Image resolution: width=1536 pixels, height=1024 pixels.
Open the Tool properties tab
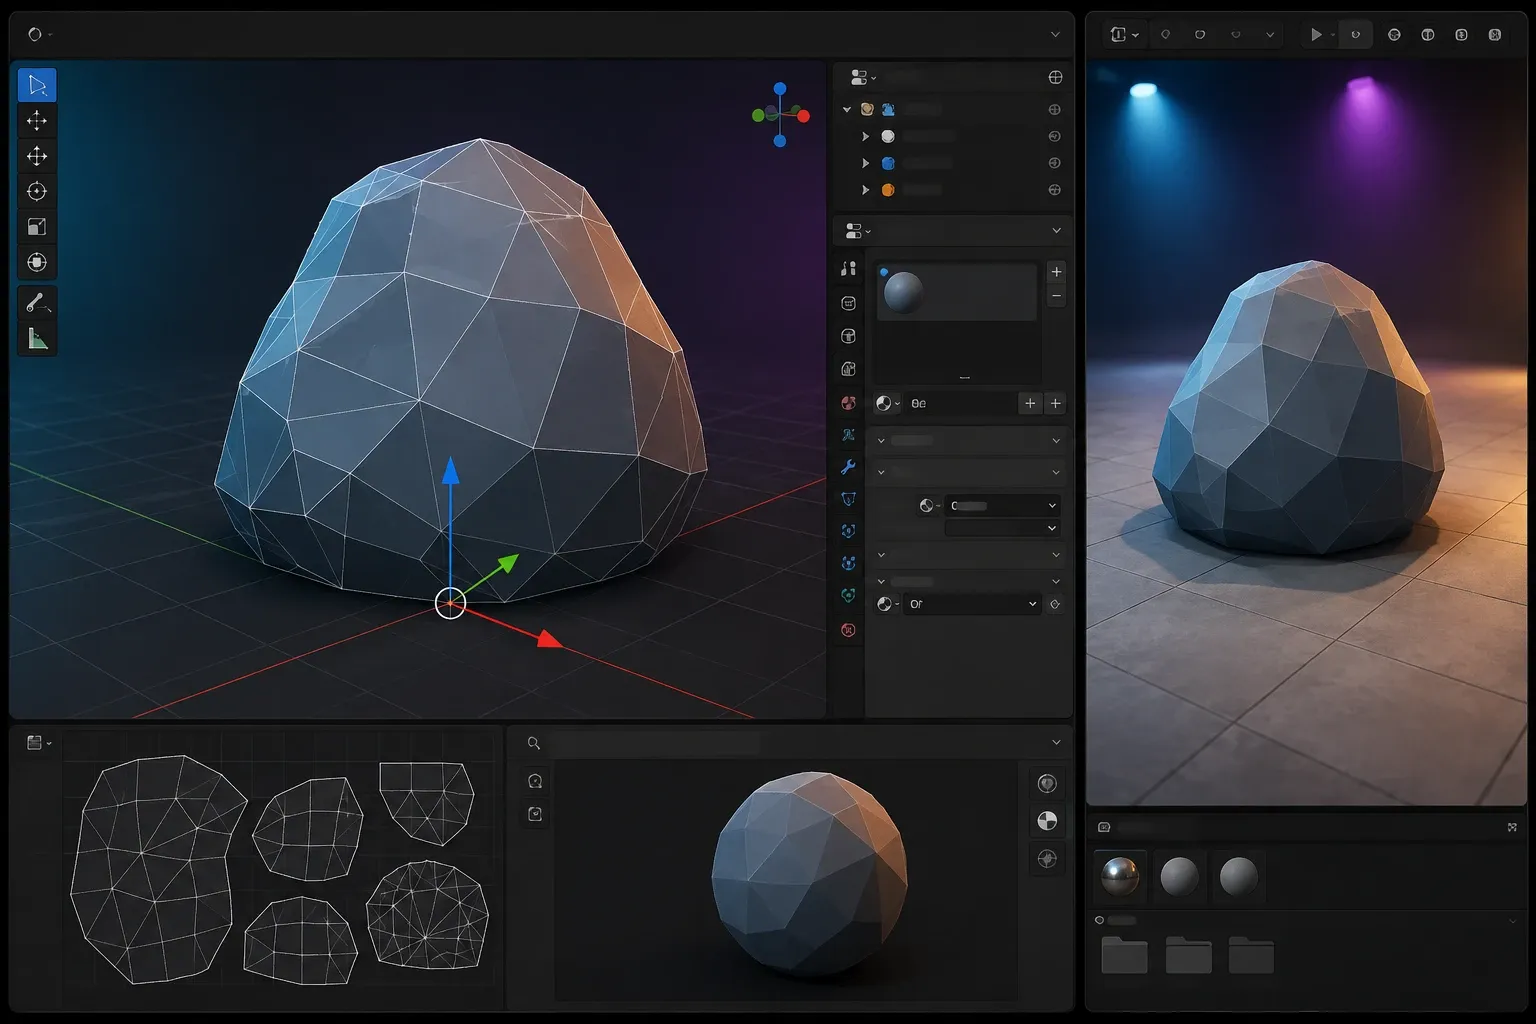[848, 269]
